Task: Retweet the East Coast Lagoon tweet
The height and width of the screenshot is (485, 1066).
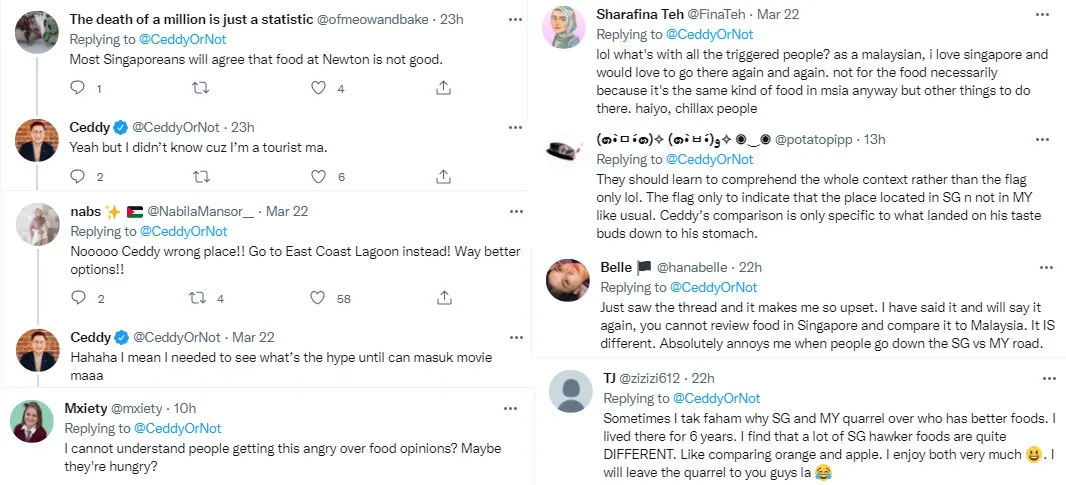Action: 200,298
